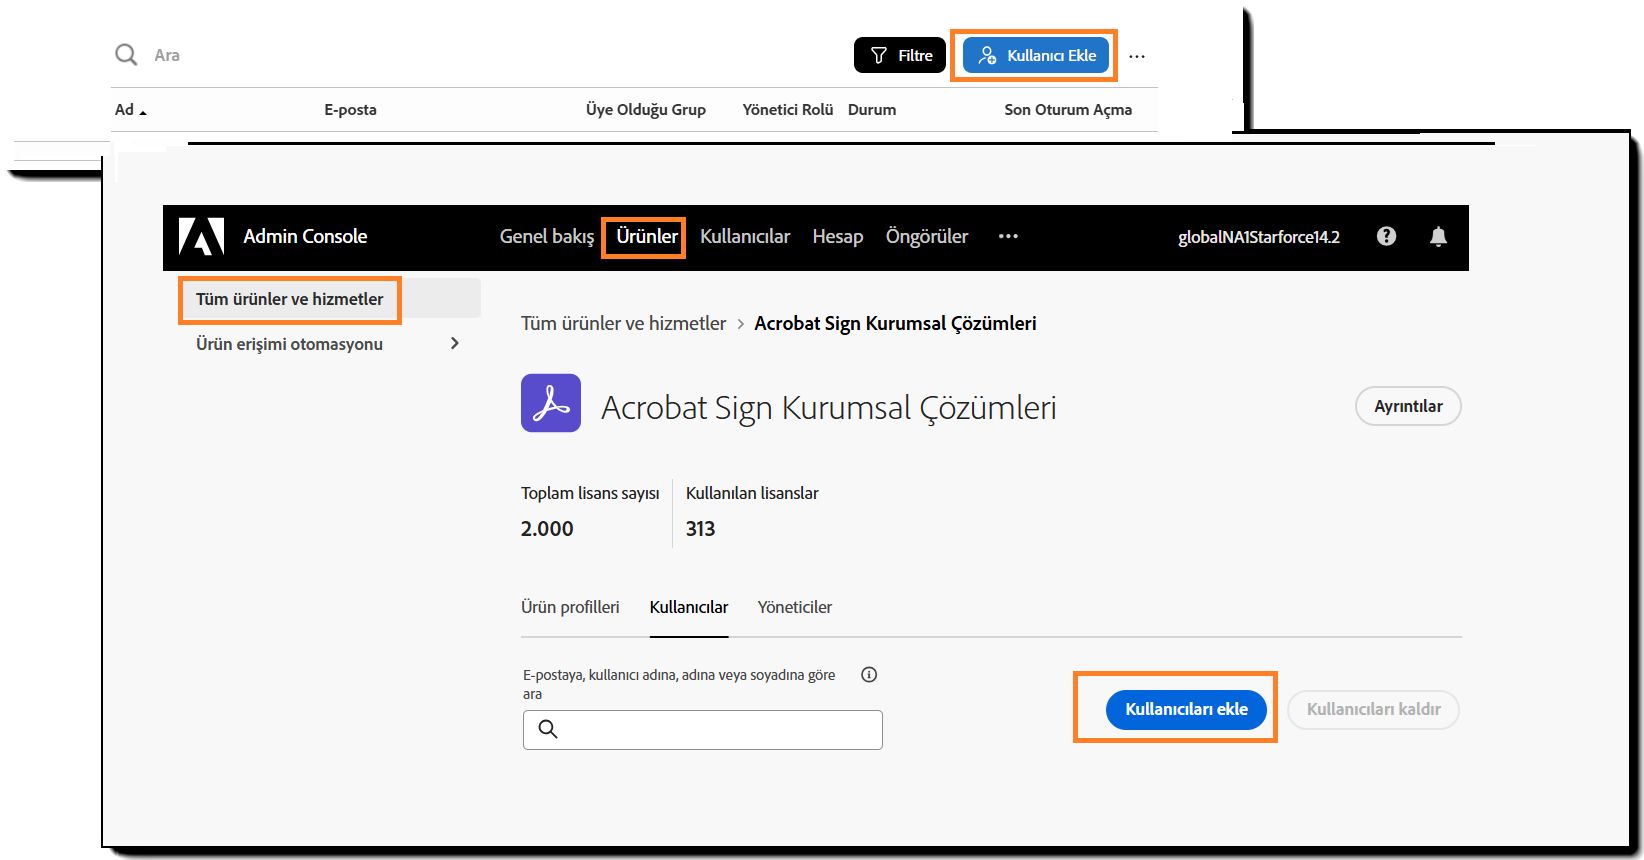Click the Filtre button

click(900, 55)
